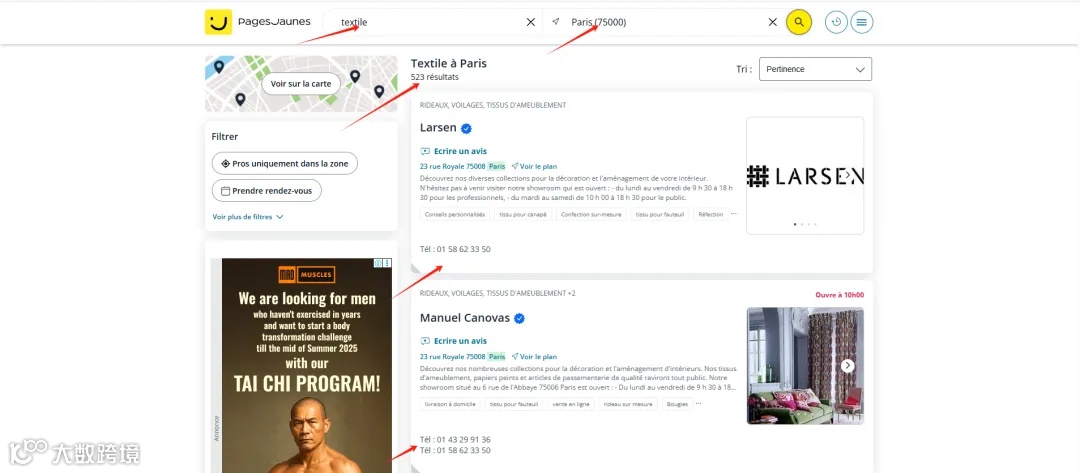Select Manuel Canovas' "tissu pour fauteuil" tag

pos(514,404)
